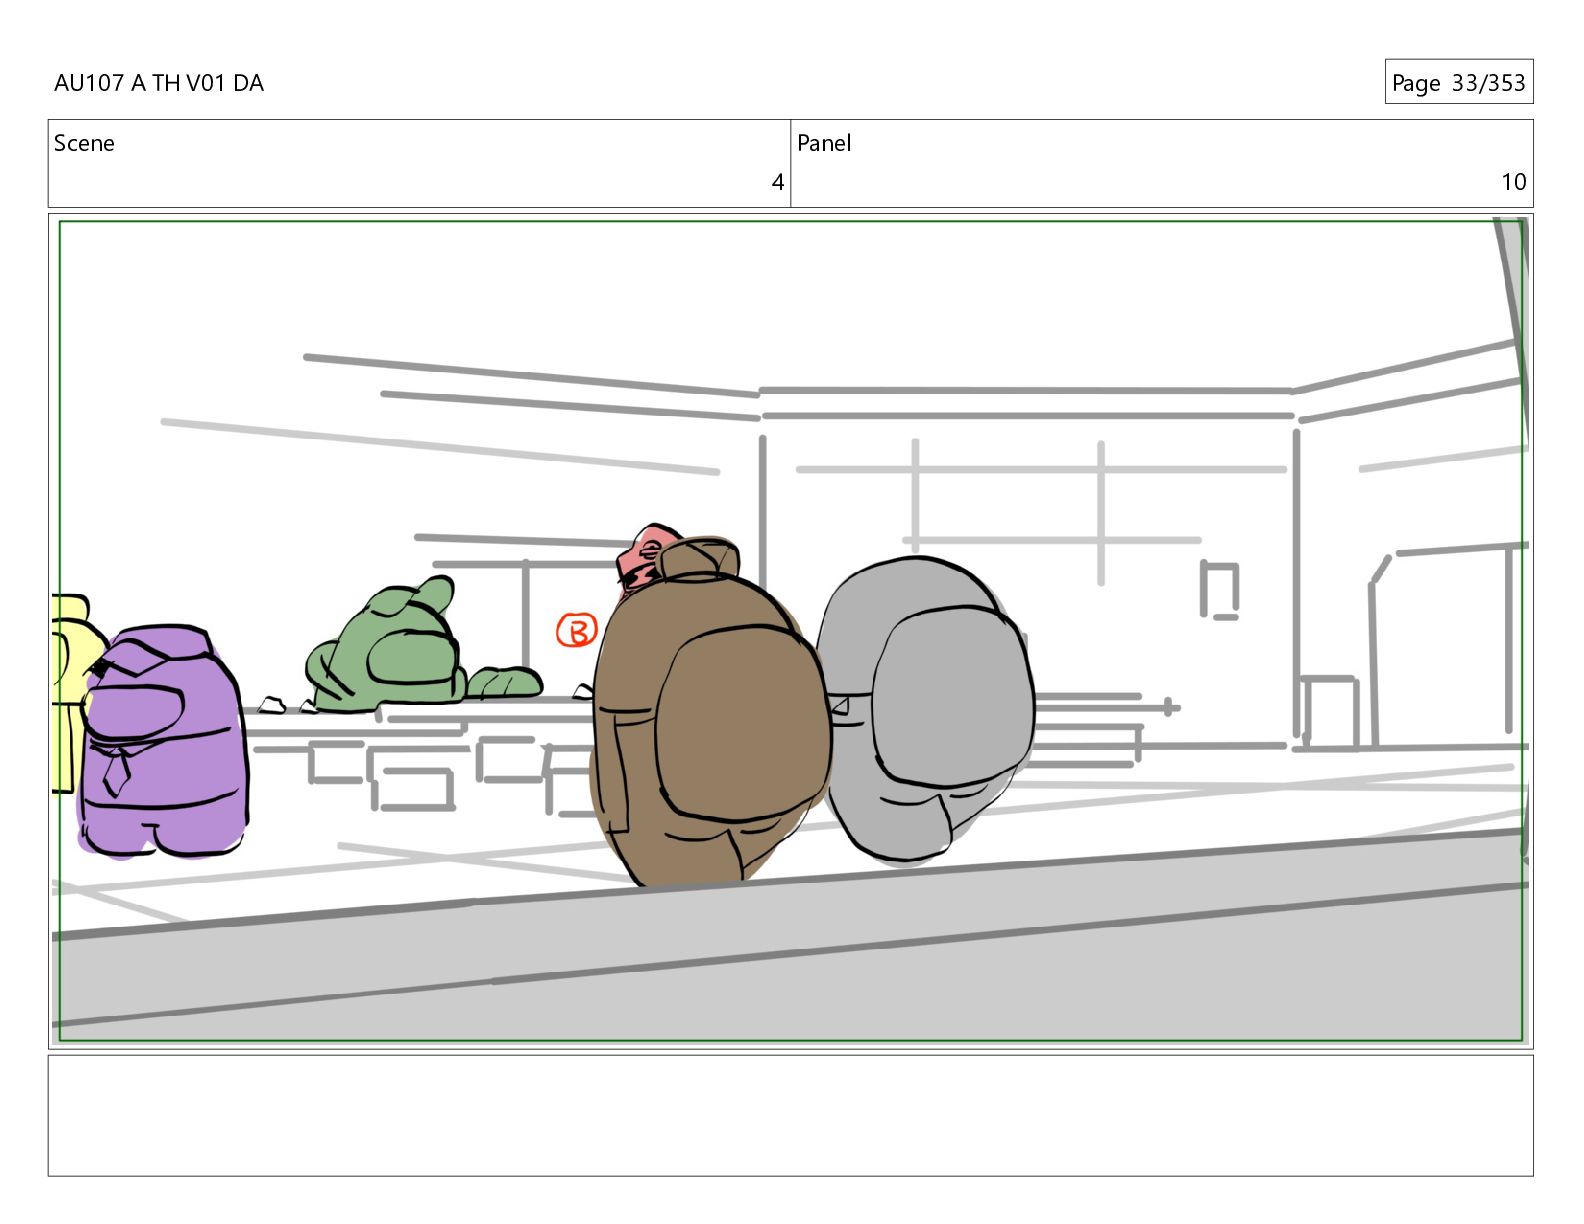Click the empty notes box below the panel
This screenshot has width=1584, height=1224.
(x=790, y=1115)
